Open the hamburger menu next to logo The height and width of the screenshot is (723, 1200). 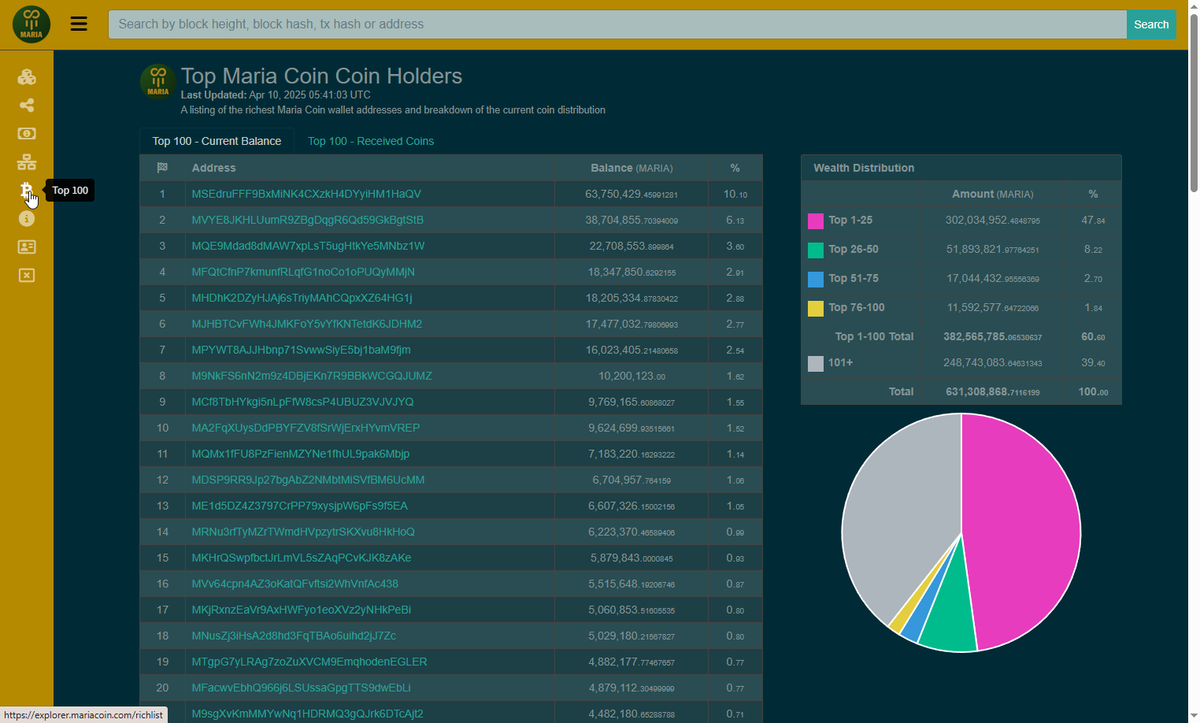(x=79, y=24)
